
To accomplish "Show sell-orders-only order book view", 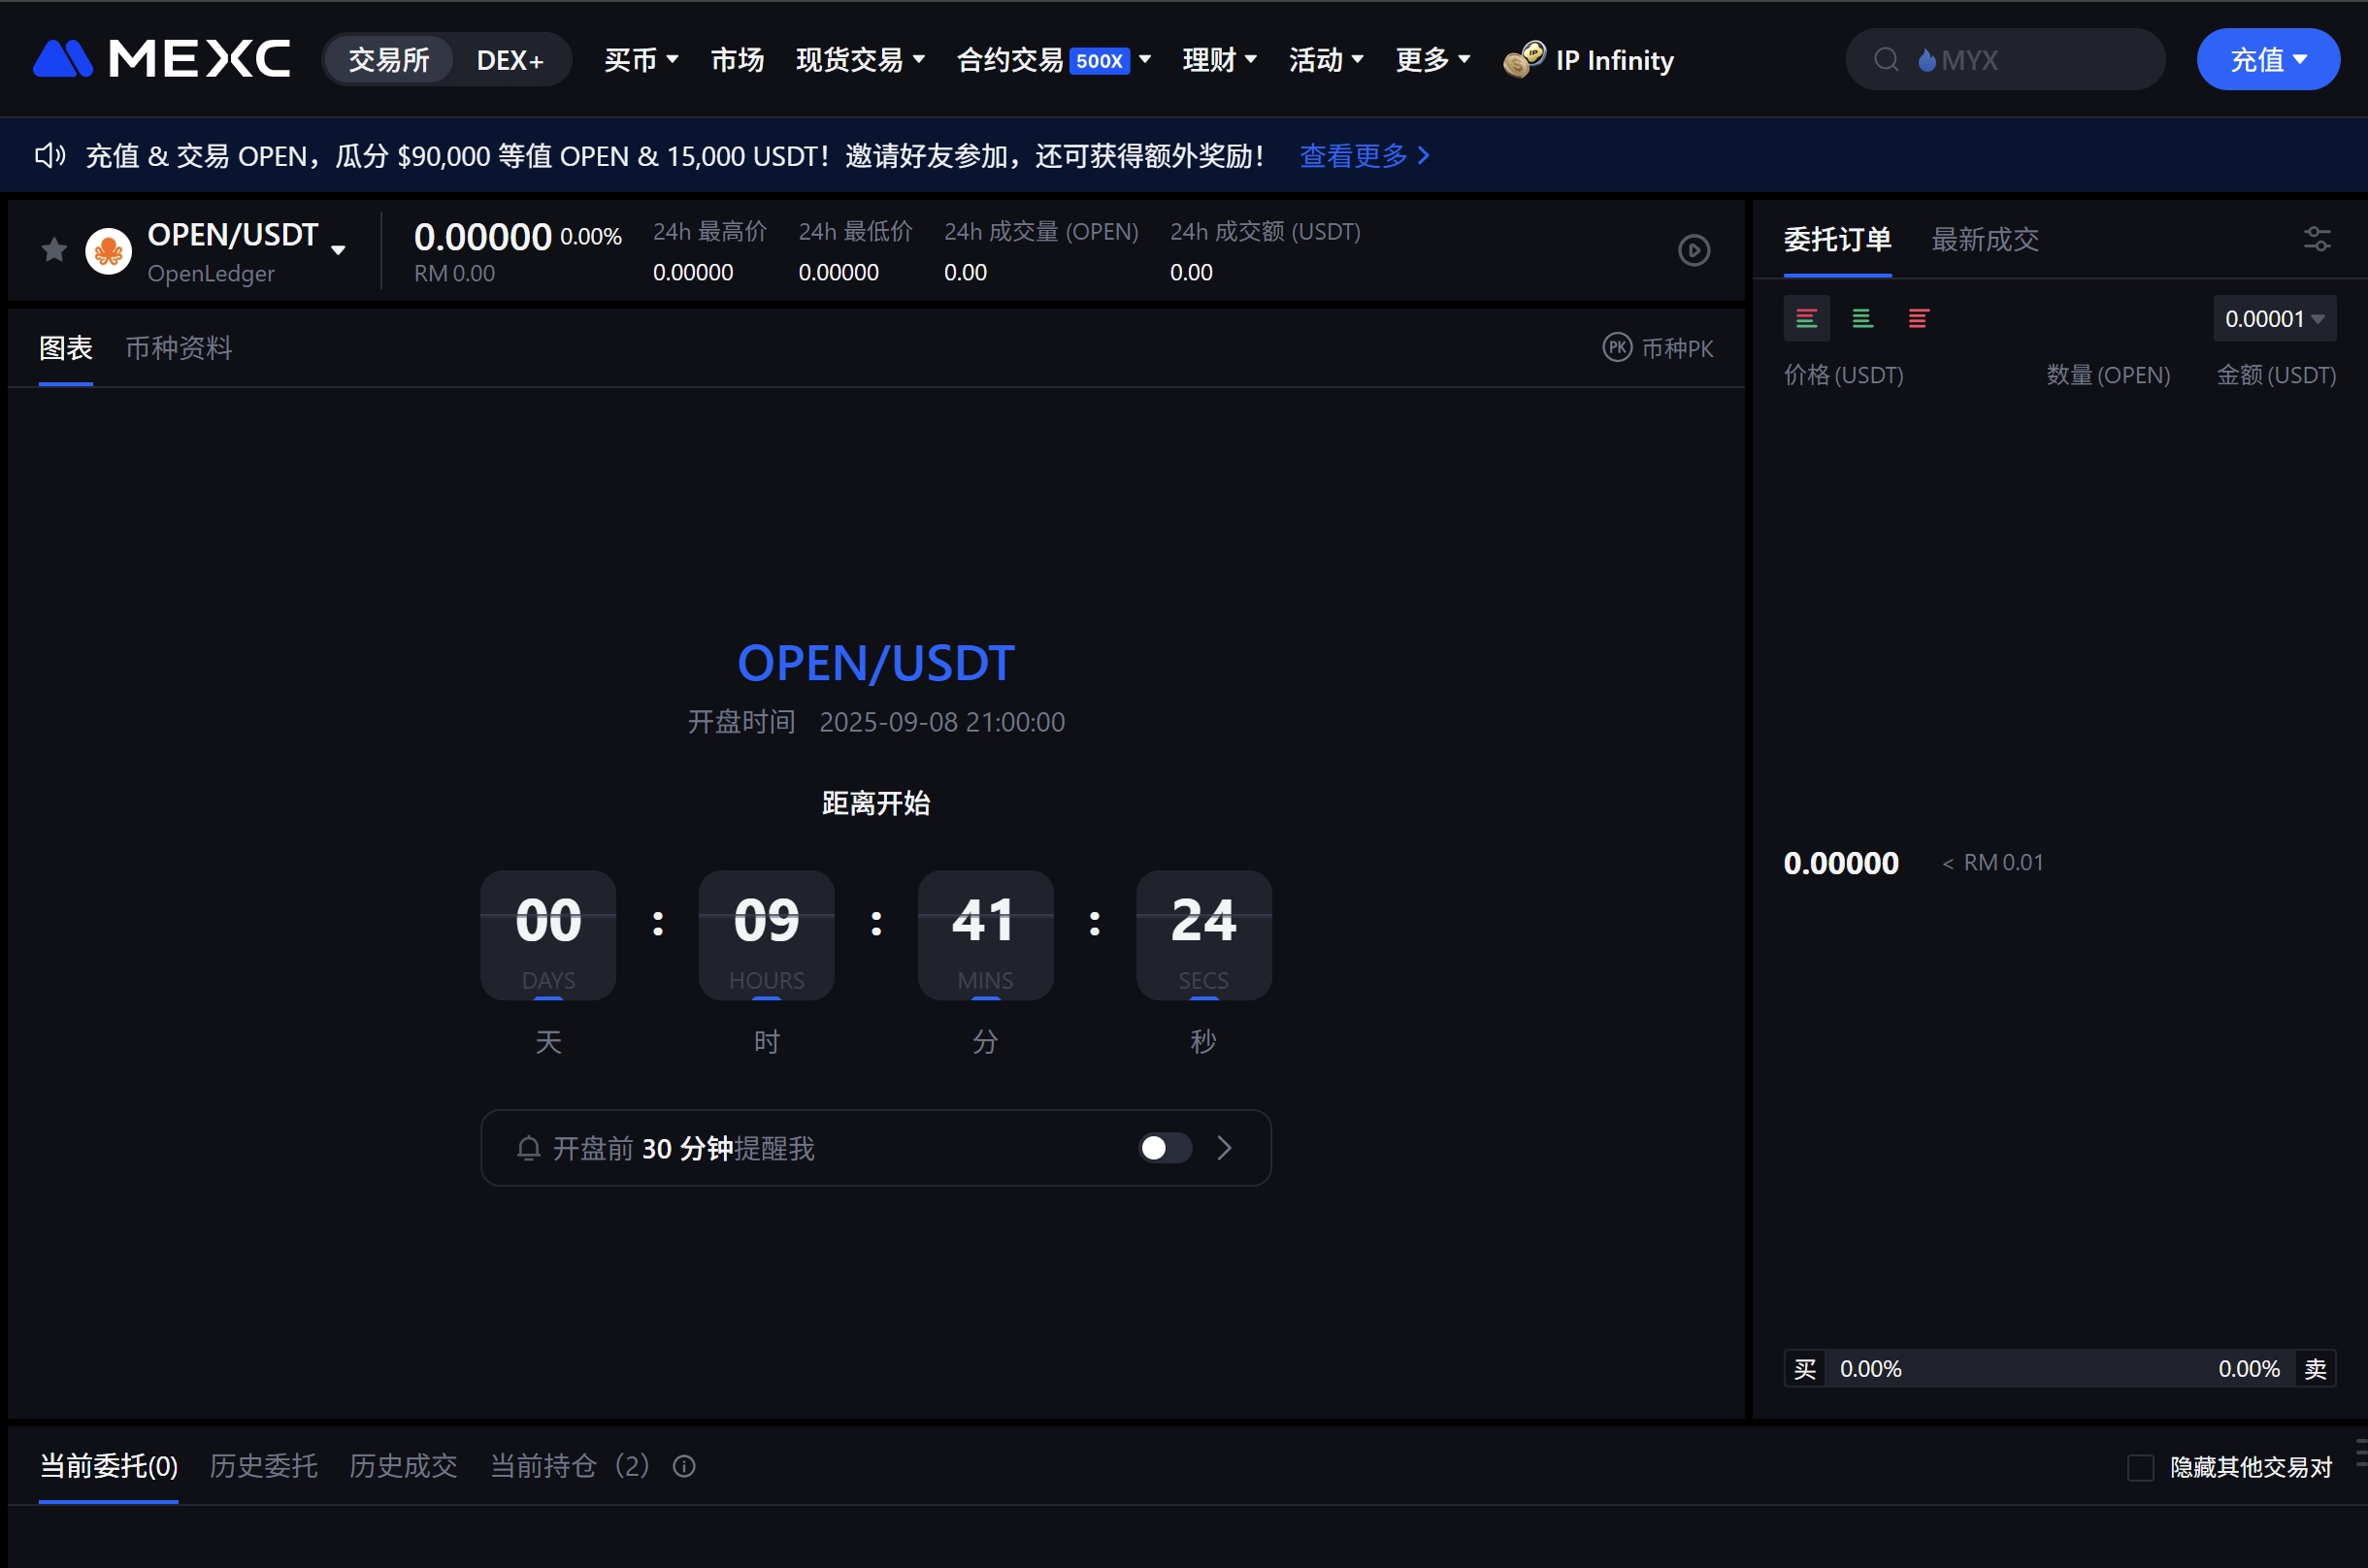I will (x=1917, y=319).
